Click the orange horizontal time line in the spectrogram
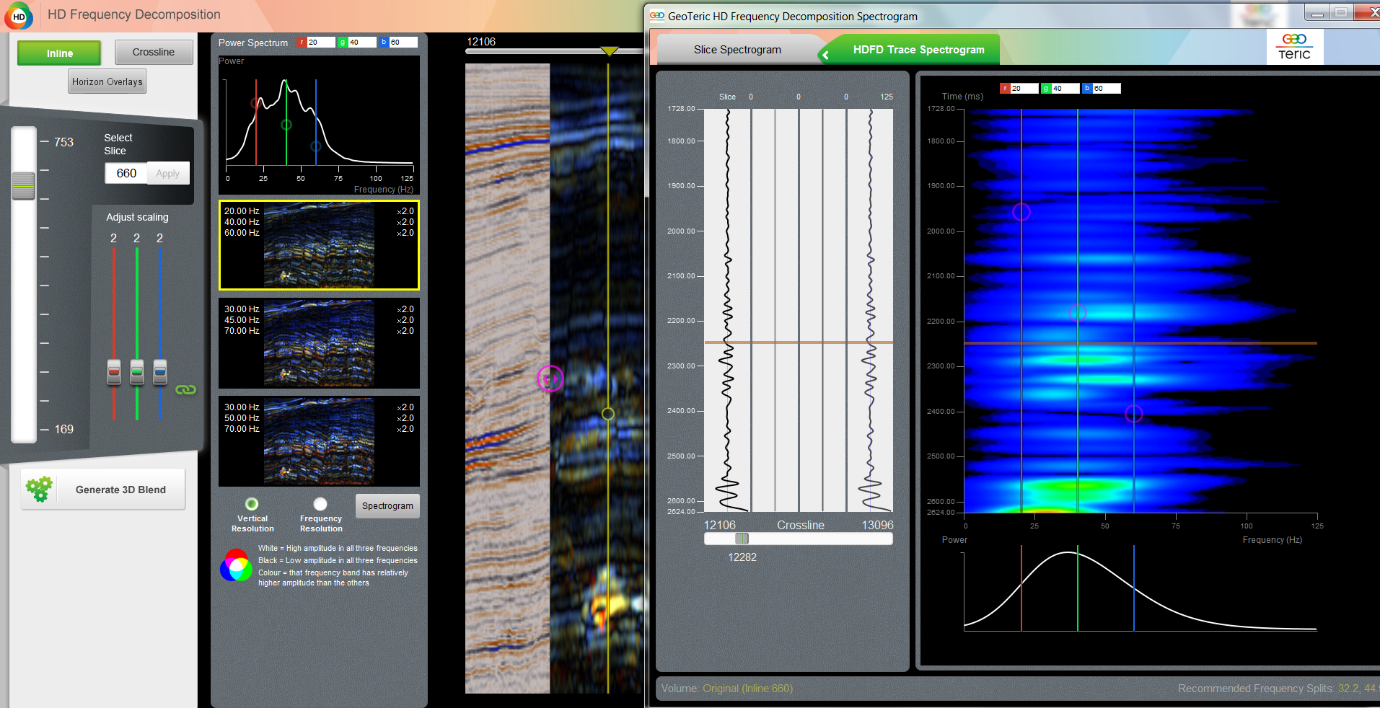1380x708 pixels. [1141, 343]
